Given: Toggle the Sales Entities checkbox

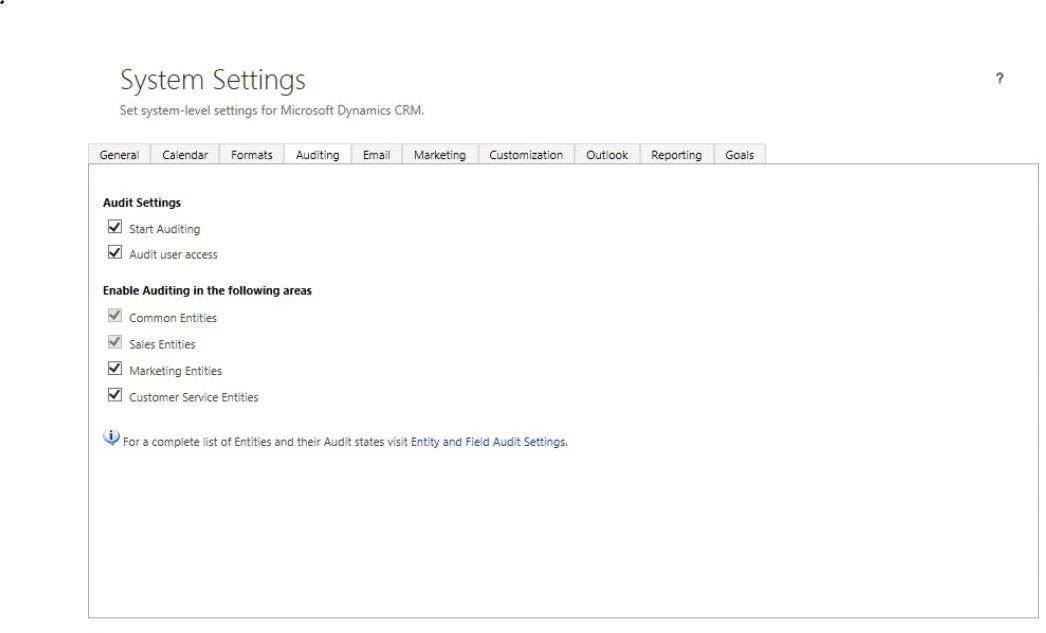Looking at the screenshot, I should coord(115,342).
